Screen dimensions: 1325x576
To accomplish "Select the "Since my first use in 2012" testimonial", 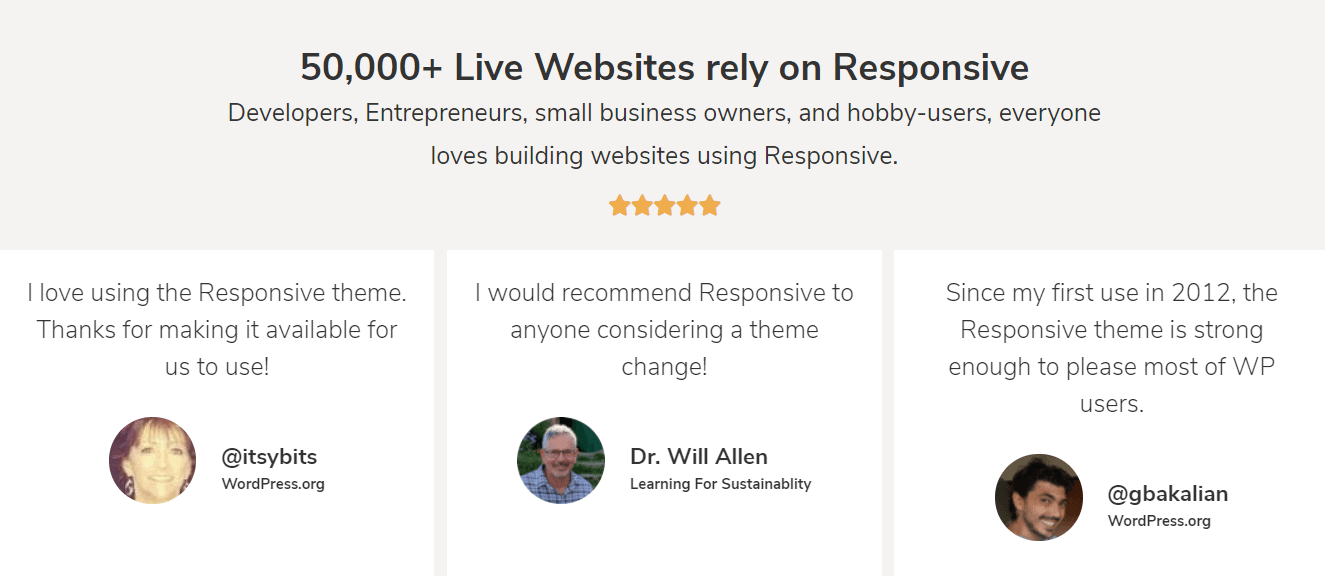I will (x=1111, y=348).
